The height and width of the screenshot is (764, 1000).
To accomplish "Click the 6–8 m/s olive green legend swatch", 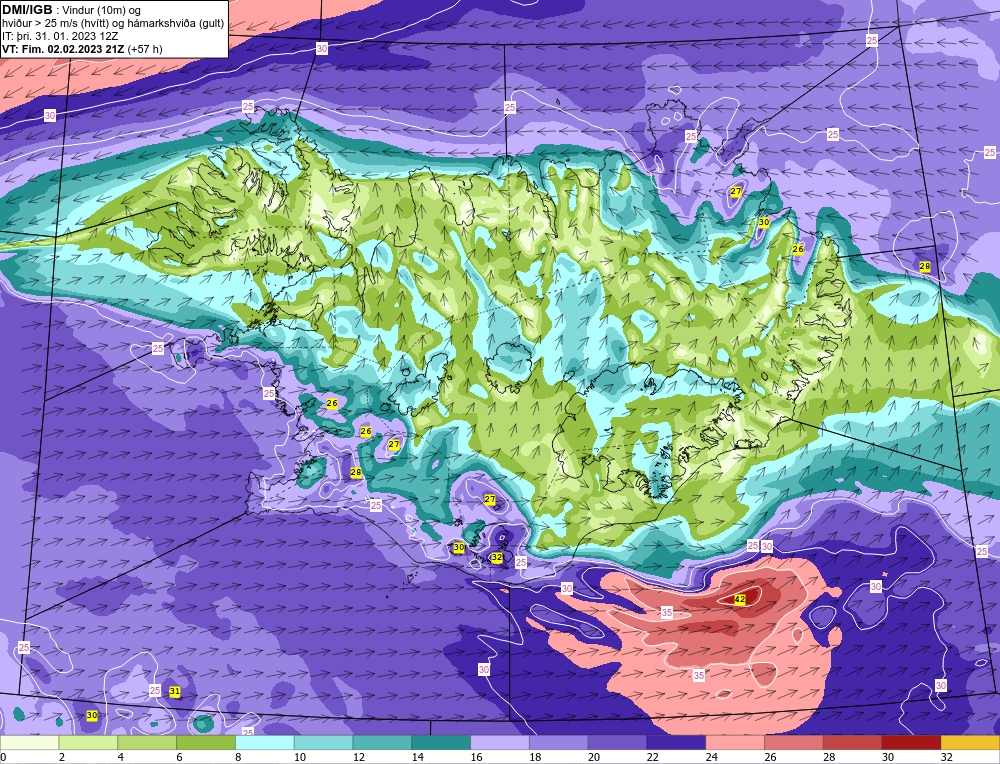I will [x=206, y=742].
